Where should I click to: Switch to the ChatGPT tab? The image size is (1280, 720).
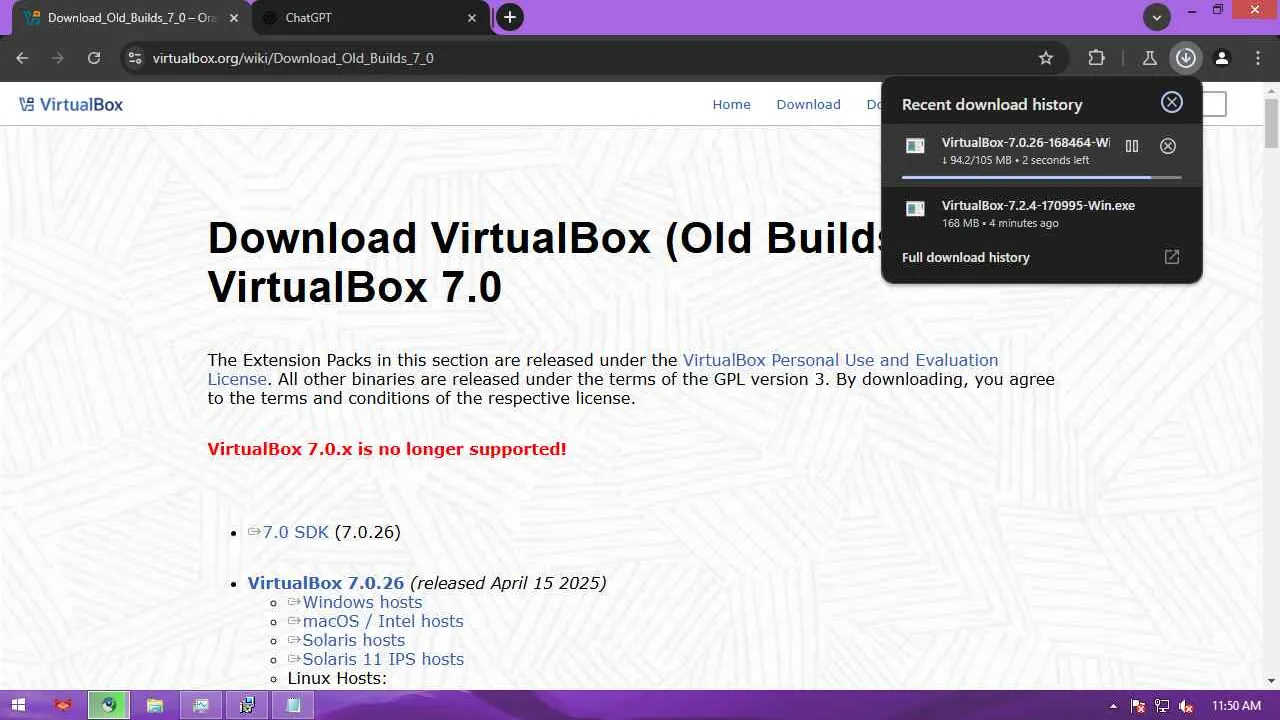coord(369,18)
